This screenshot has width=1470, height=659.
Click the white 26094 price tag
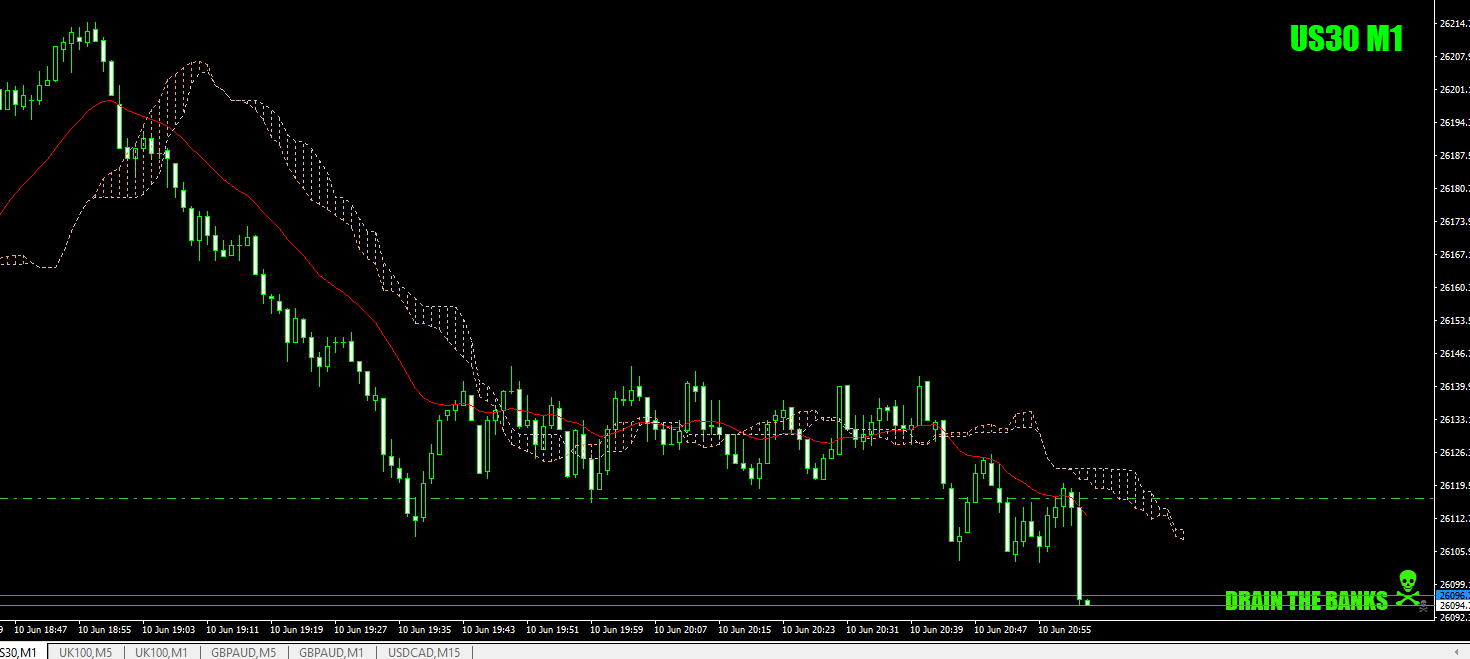(x=1453, y=605)
